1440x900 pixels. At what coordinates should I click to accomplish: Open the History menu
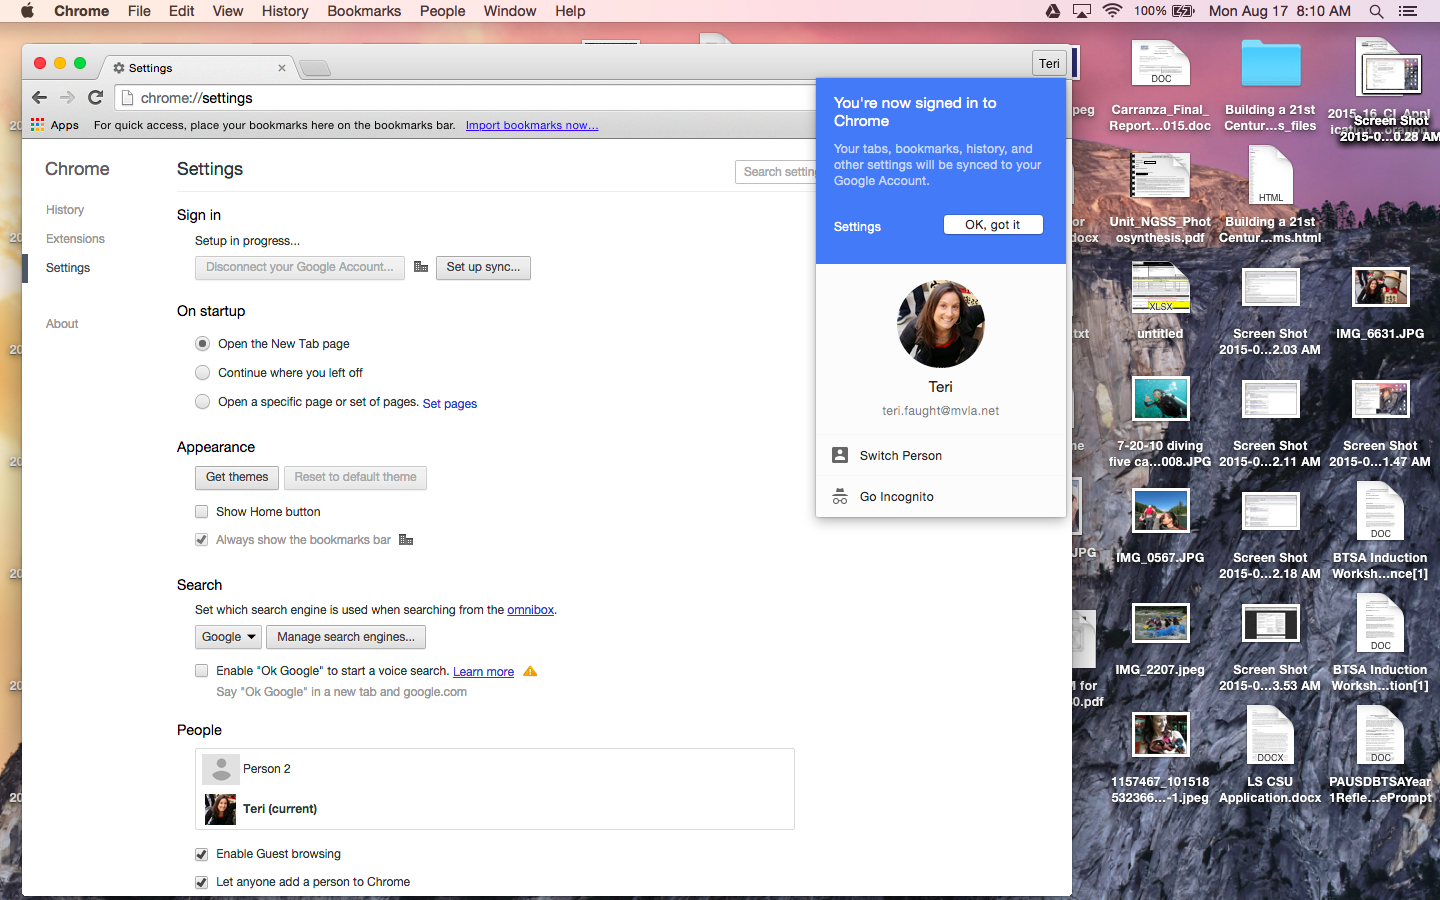click(285, 11)
